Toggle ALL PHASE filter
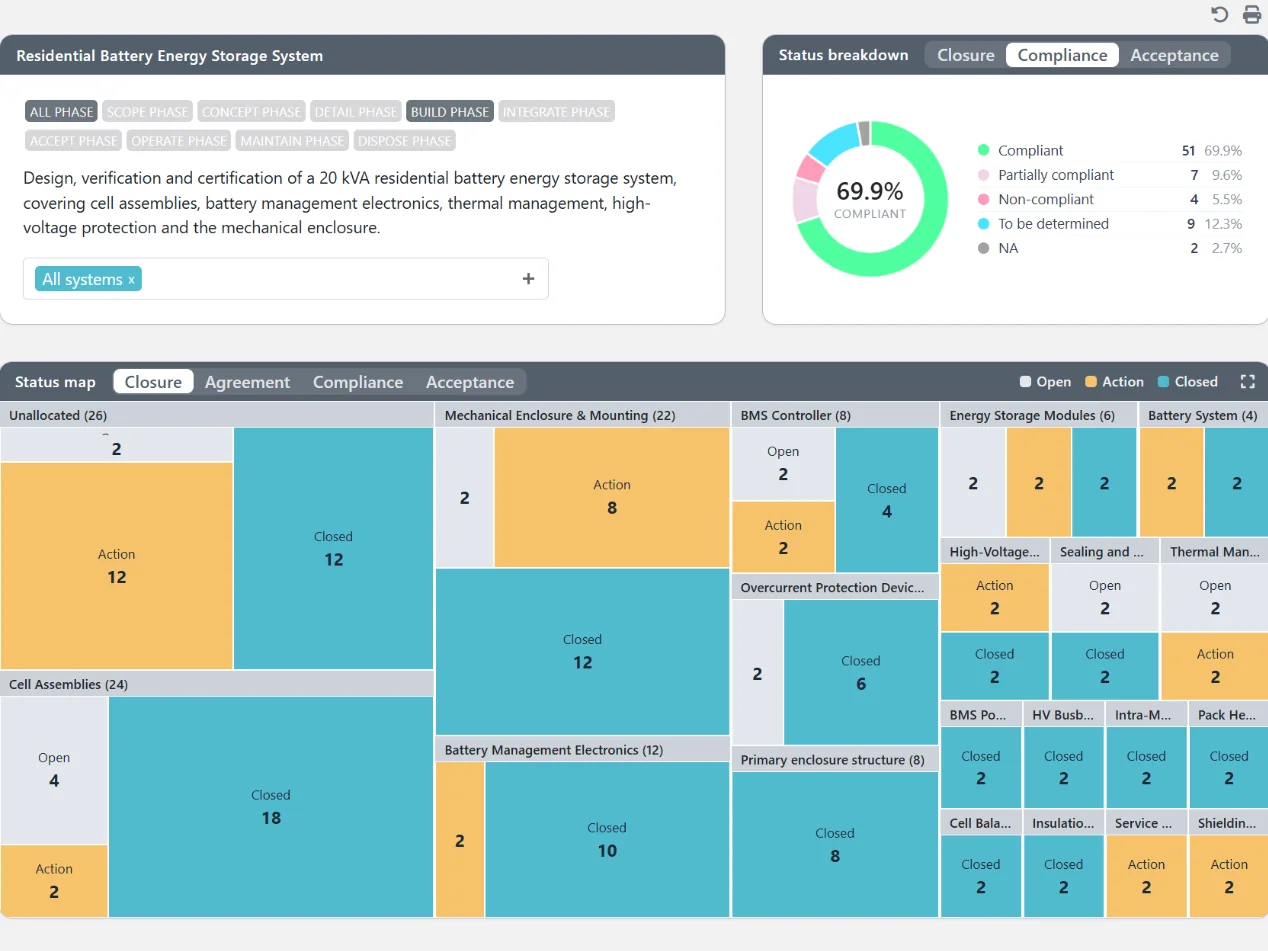1268x951 pixels. (x=61, y=112)
